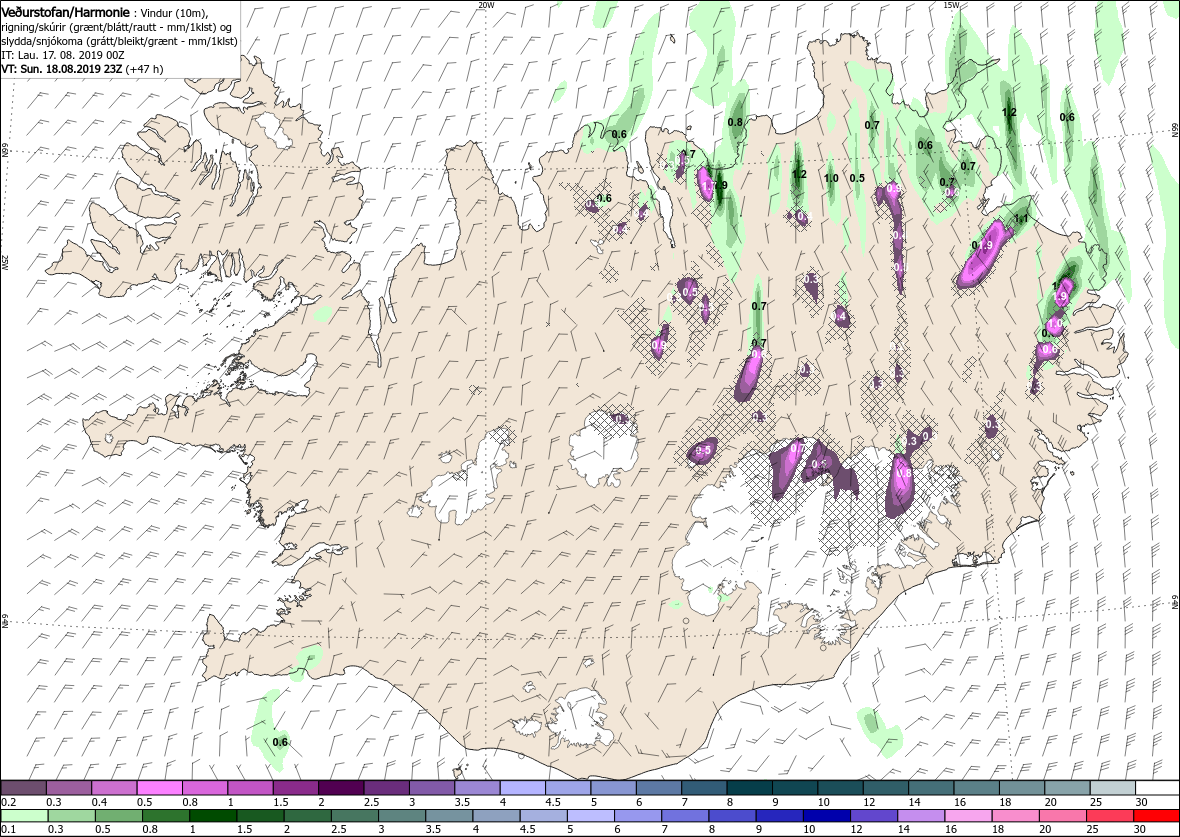Click the lower legend swatch between 10 and 12
Viewport: 1180px width, 837px height.
828,816
